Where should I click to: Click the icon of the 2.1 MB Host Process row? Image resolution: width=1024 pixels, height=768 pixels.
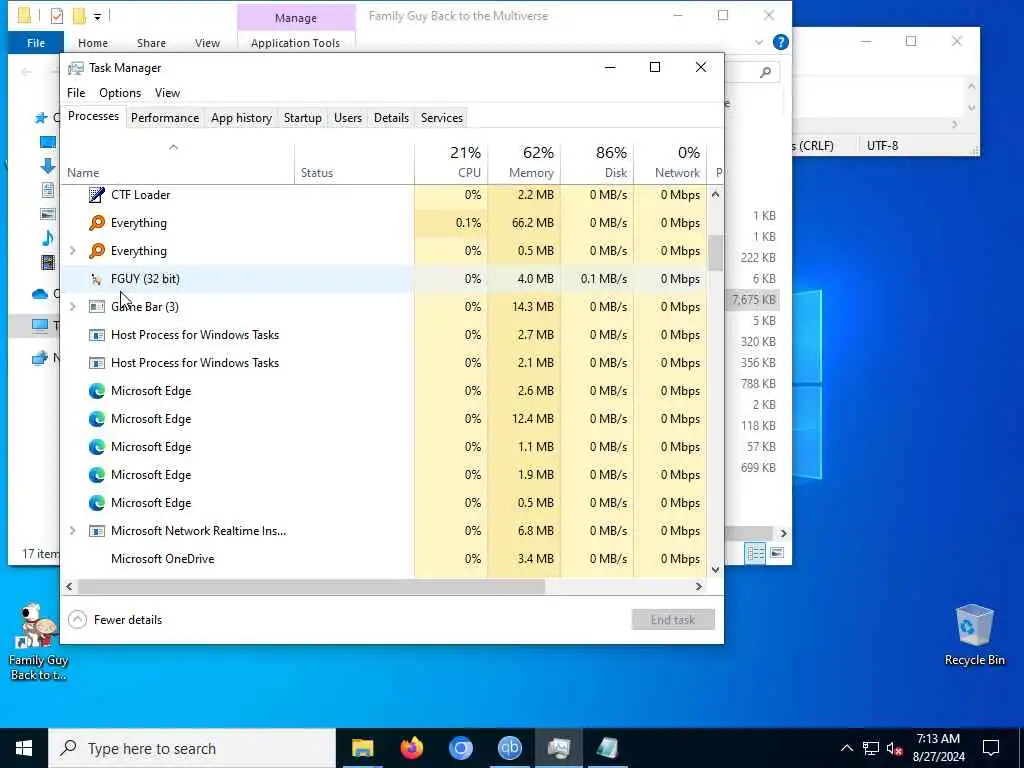click(97, 362)
